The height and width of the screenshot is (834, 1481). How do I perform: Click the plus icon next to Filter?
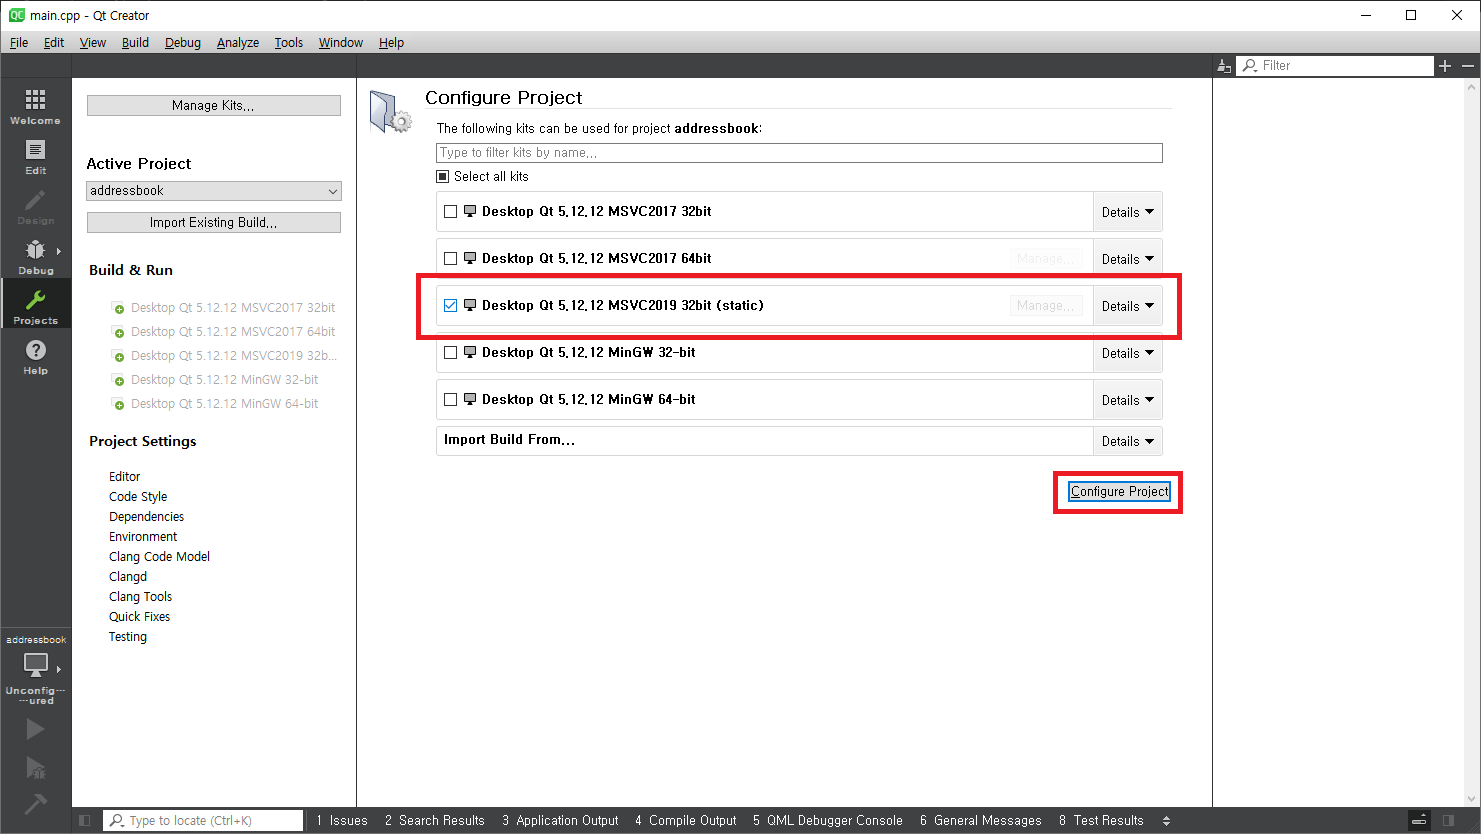[x=1445, y=66]
